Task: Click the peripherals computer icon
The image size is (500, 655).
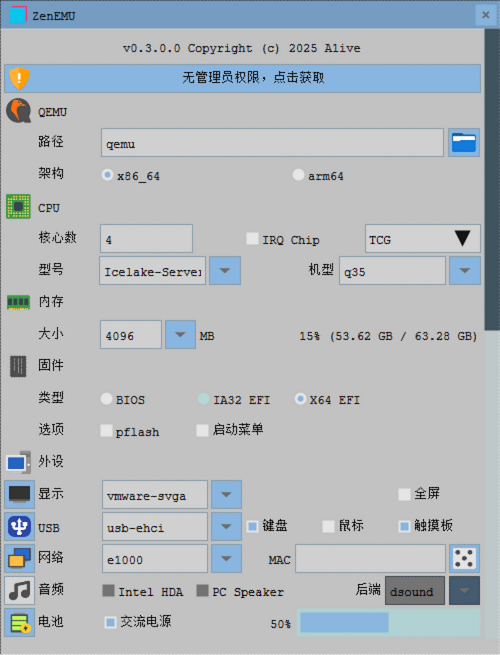Action: pos(18,462)
